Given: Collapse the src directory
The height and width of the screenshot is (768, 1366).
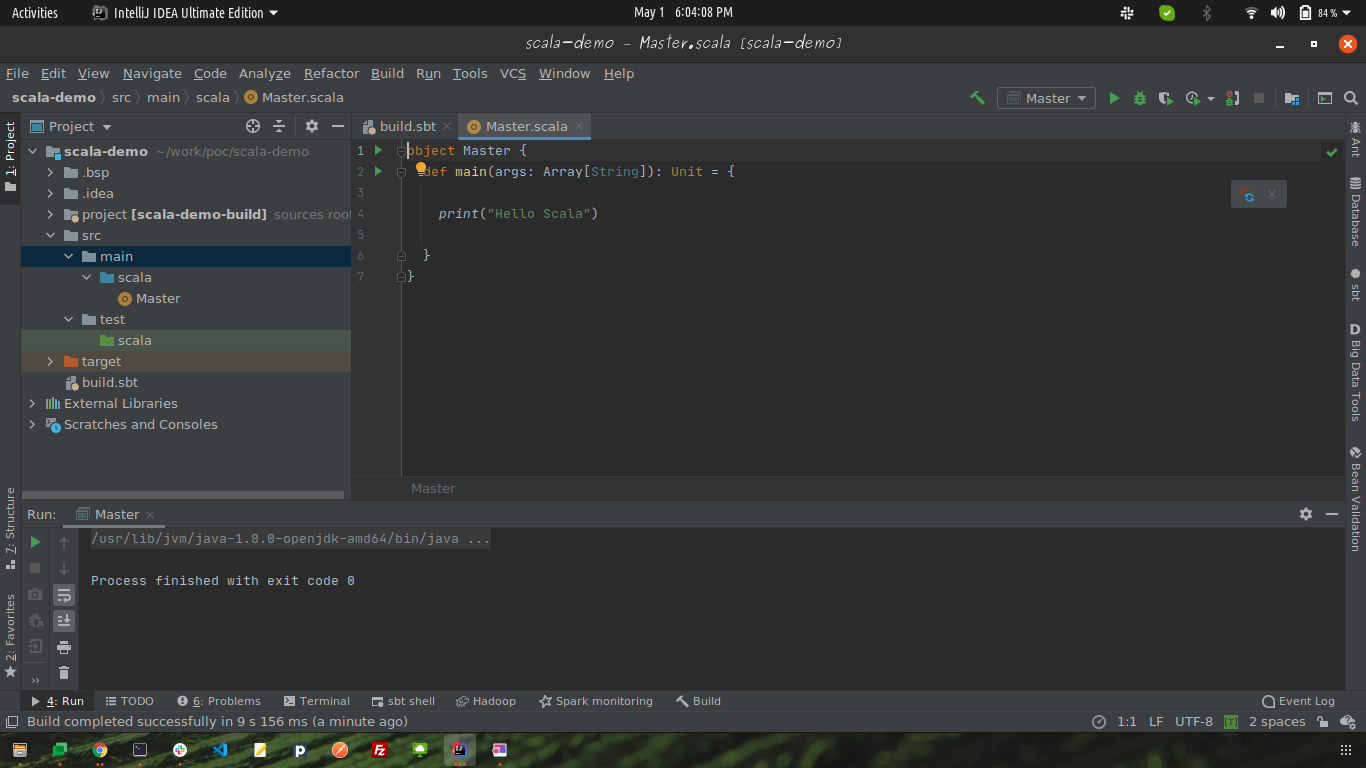Looking at the screenshot, I should coord(49,235).
